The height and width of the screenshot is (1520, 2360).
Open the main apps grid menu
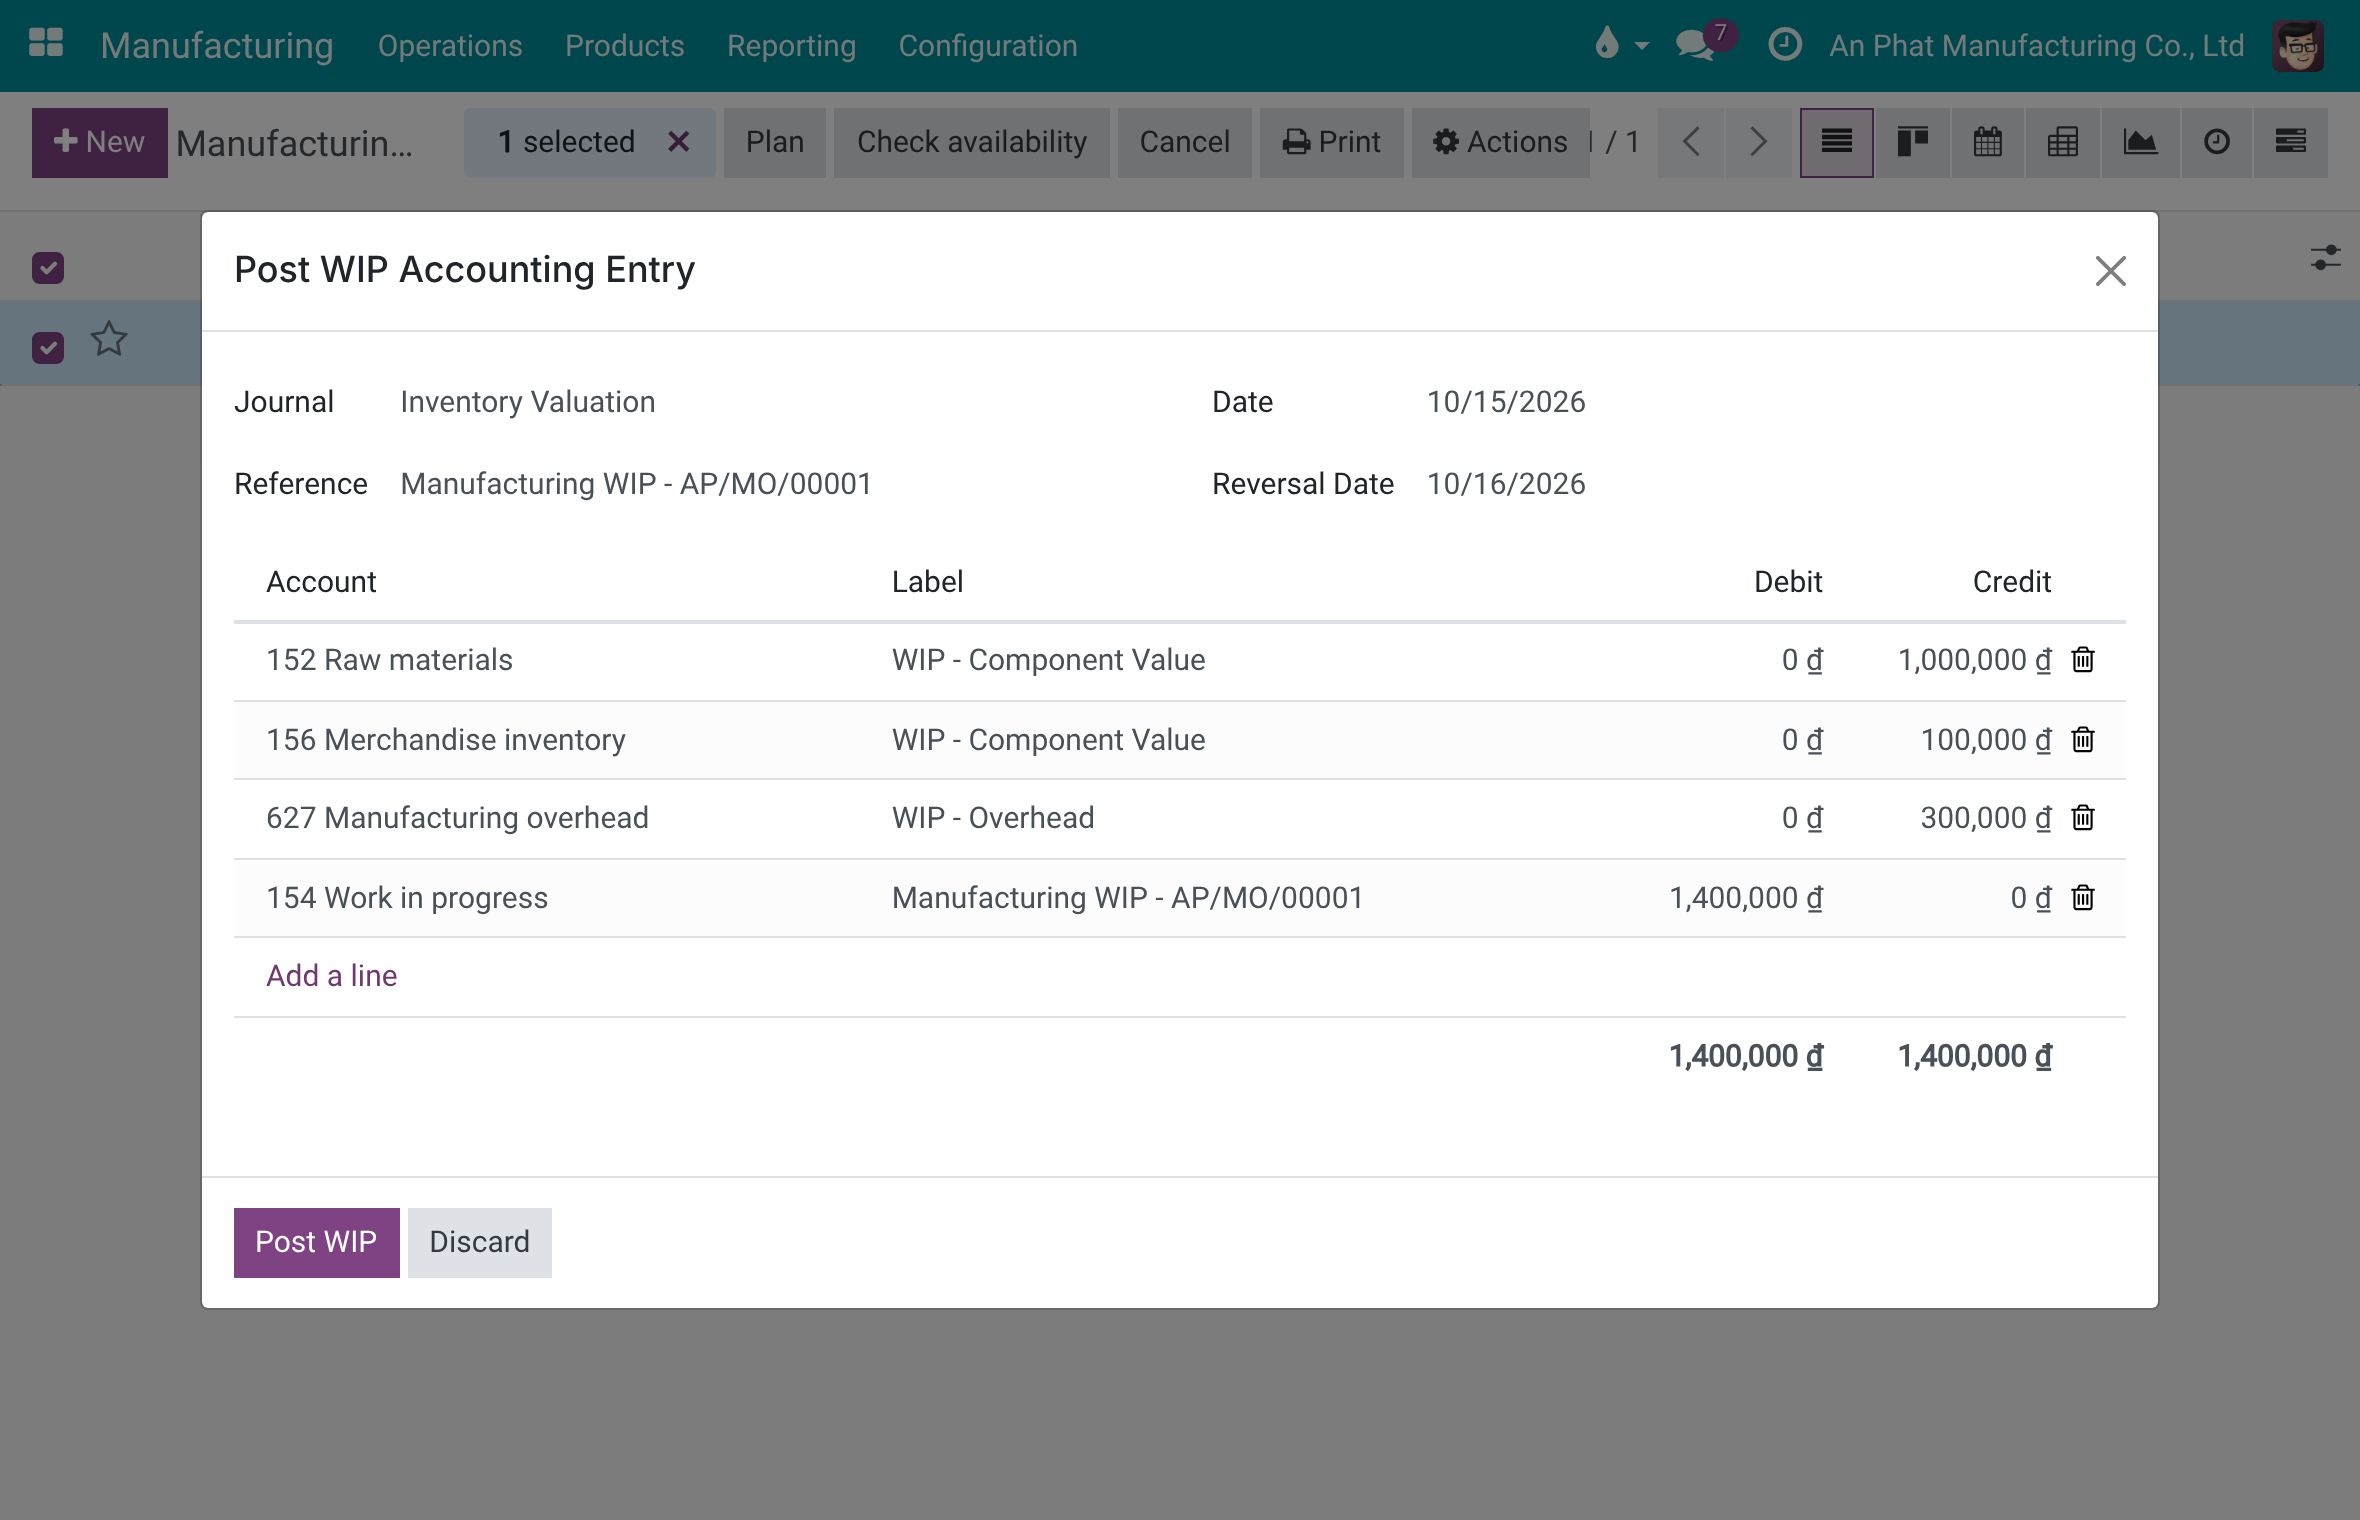coord(46,44)
